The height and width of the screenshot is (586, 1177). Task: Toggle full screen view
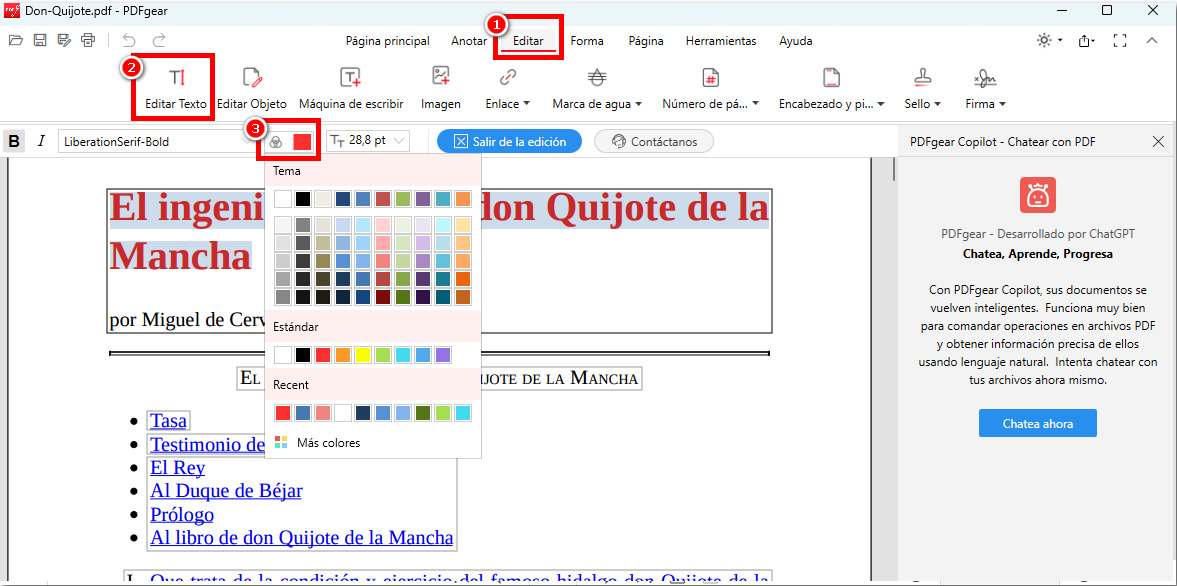tap(1120, 40)
